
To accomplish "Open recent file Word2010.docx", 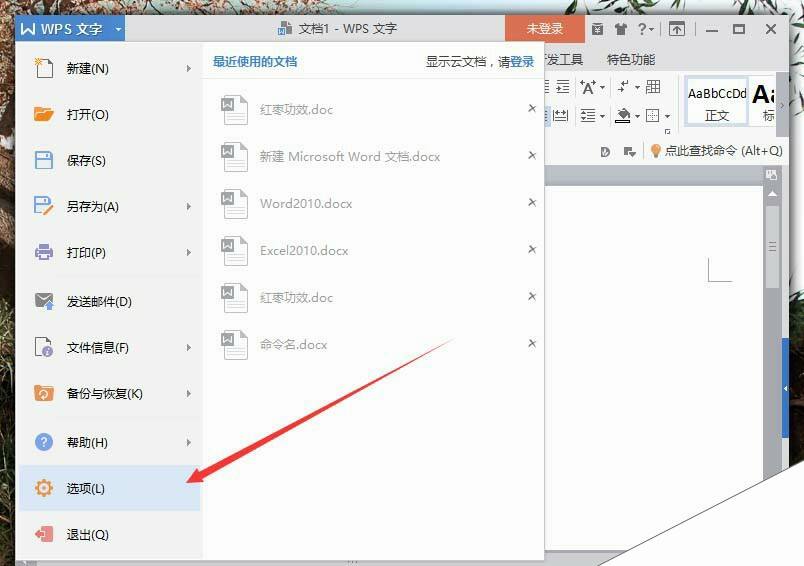I will pyautogui.click(x=306, y=204).
